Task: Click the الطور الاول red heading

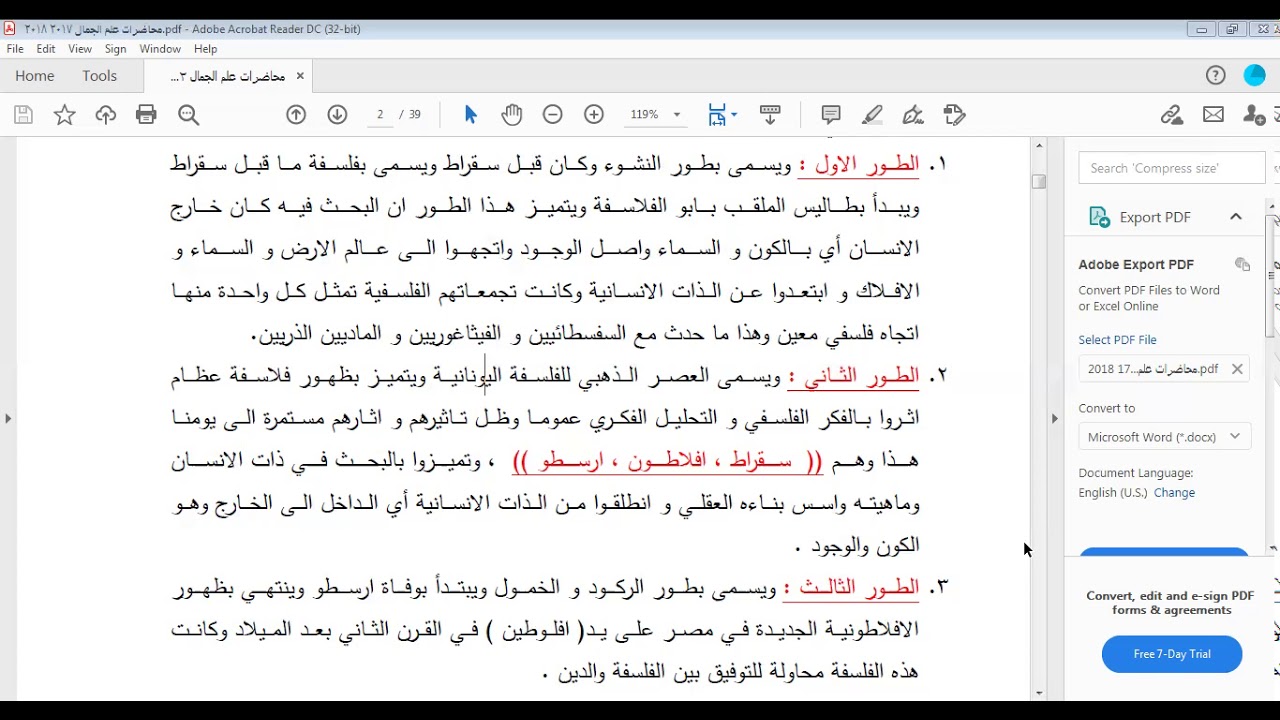Action: pos(858,165)
